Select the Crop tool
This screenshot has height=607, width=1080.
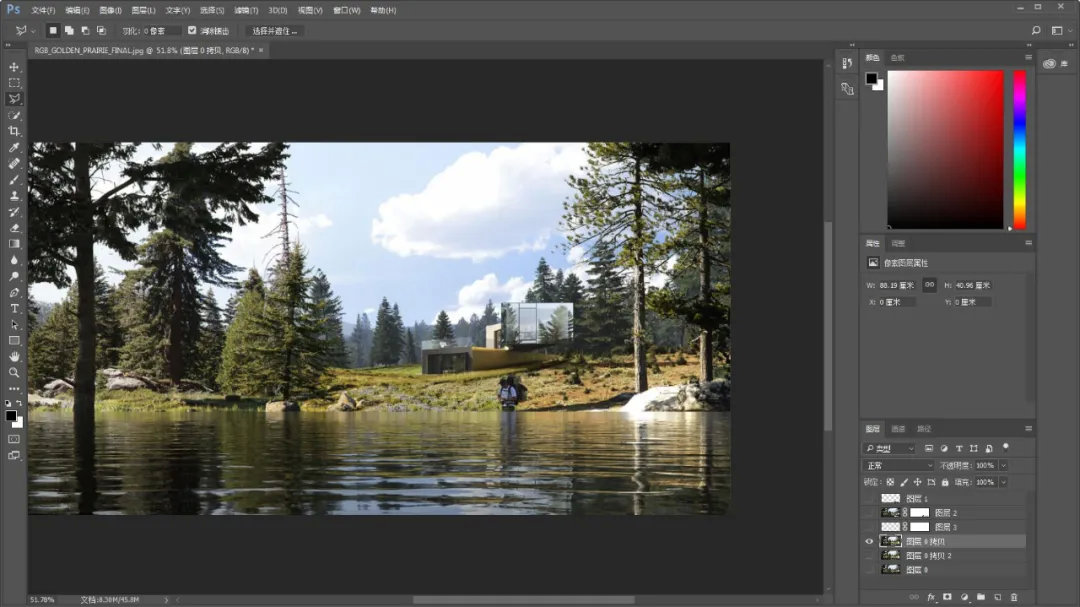14,131
